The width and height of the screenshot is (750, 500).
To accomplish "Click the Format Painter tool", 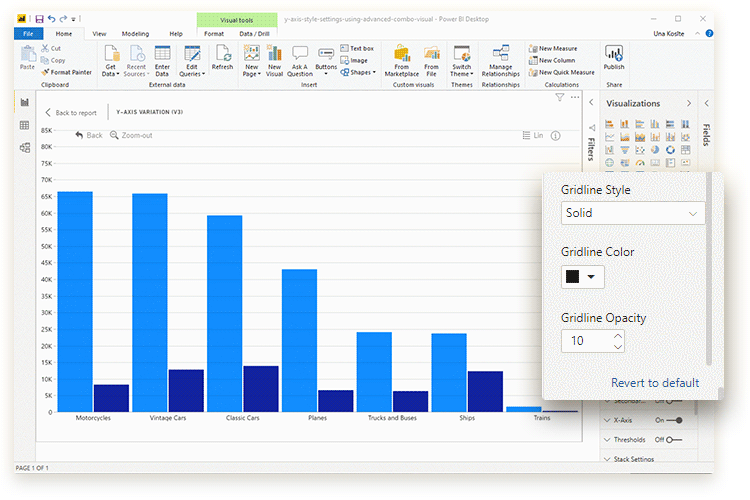I will click(66, 72).
